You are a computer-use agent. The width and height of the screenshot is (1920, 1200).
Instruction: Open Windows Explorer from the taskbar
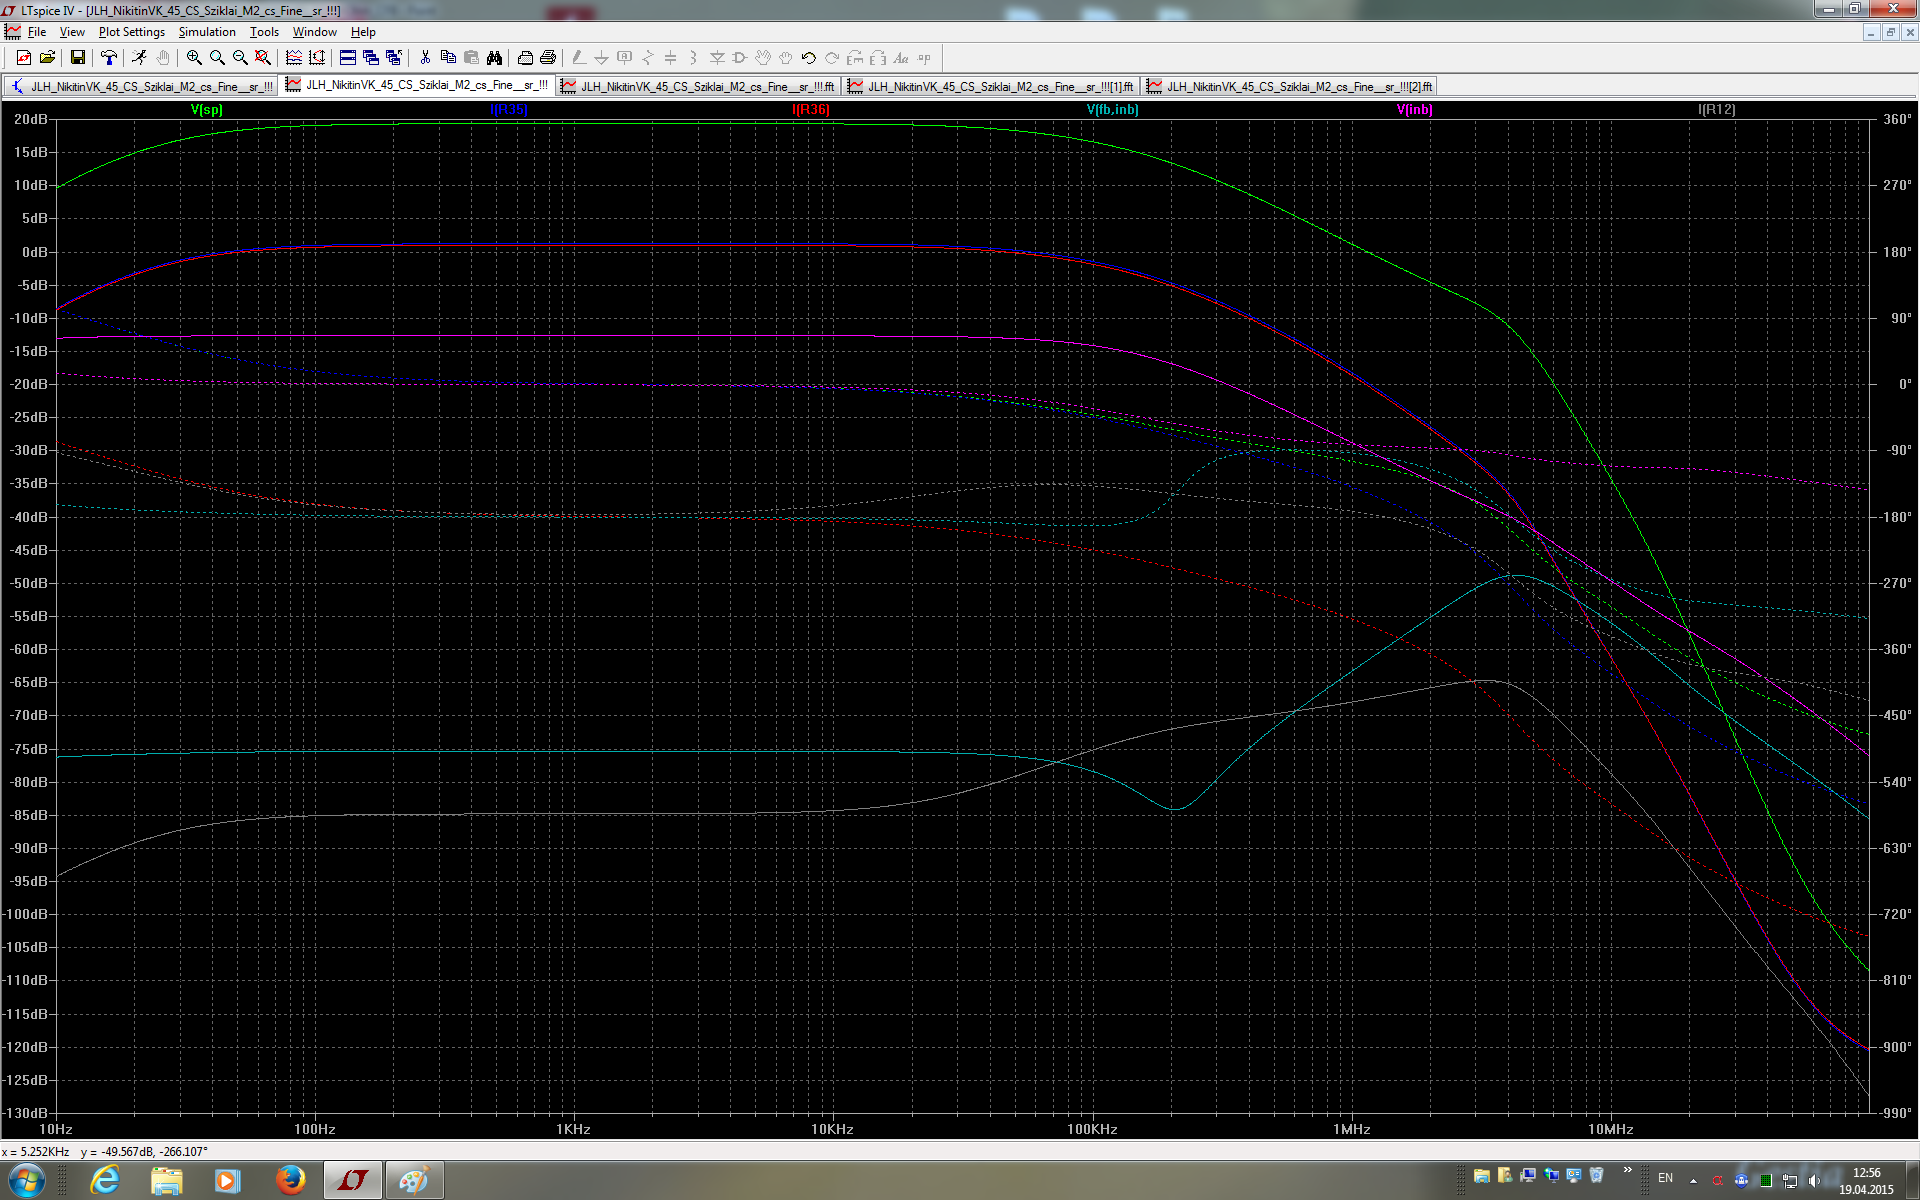click(x=166, y=1181)
